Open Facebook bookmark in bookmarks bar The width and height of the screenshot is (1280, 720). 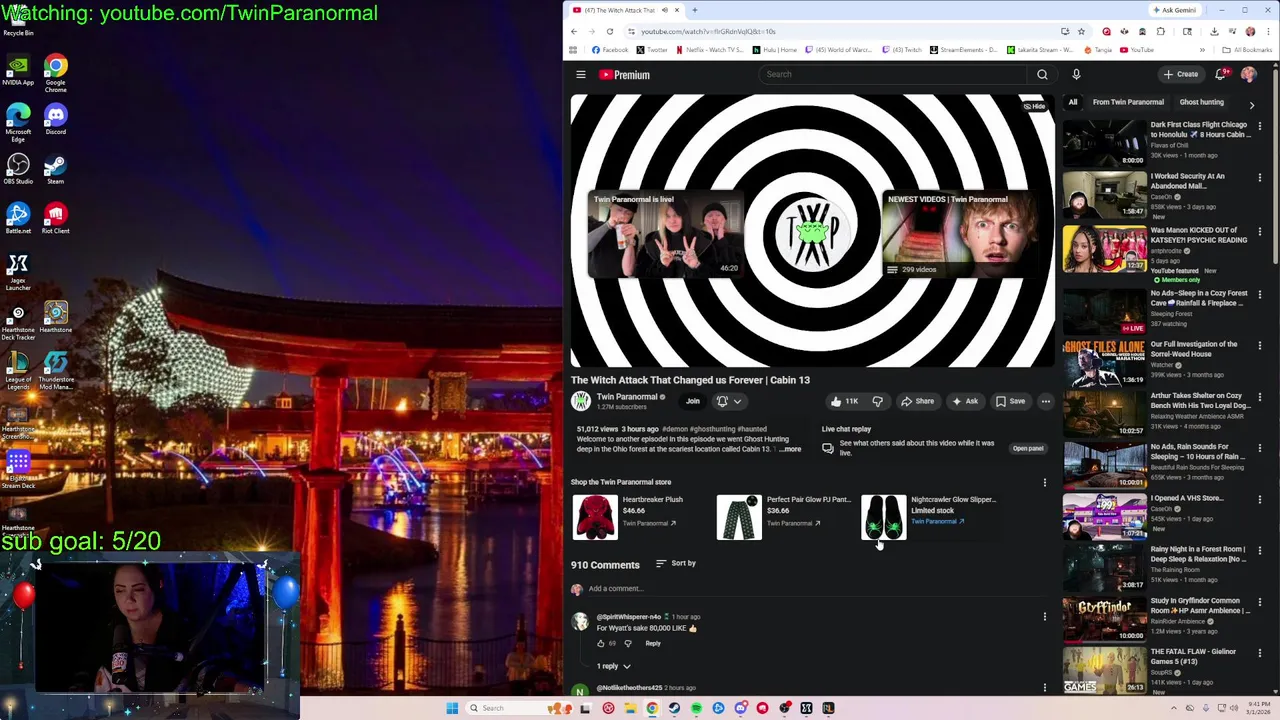click(610, 50)
